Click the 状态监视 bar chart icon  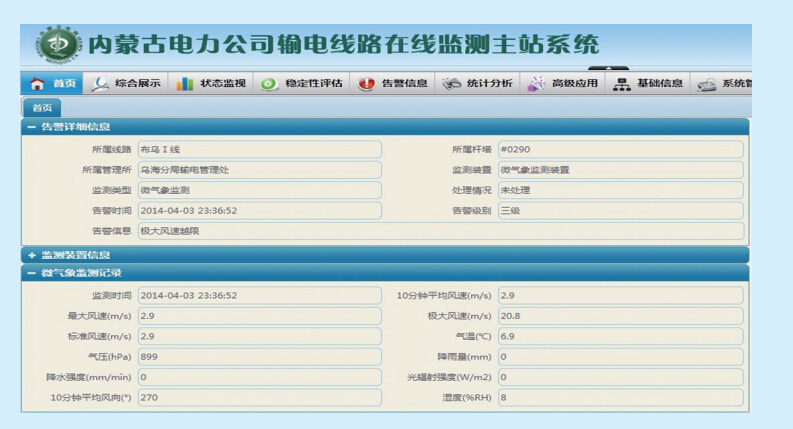[185, 84]
